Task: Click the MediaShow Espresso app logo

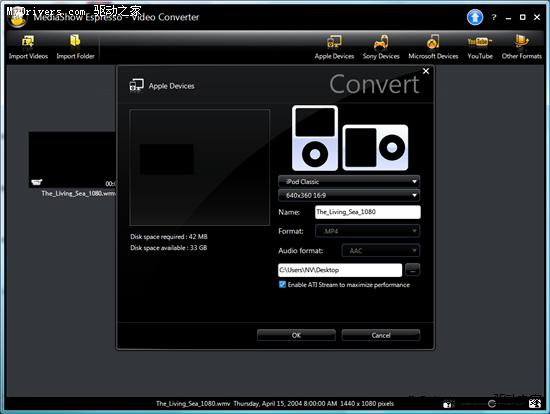Action: pyautogui.click(x=17, y=18)
